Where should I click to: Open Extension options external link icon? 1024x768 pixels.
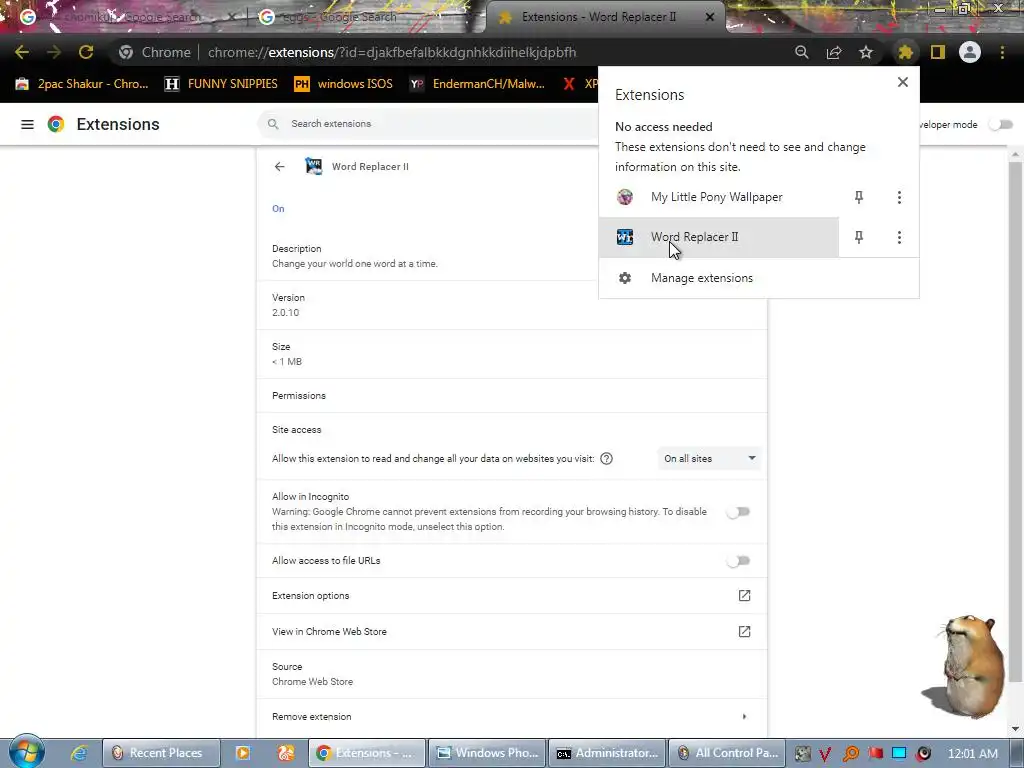(744, 596)
